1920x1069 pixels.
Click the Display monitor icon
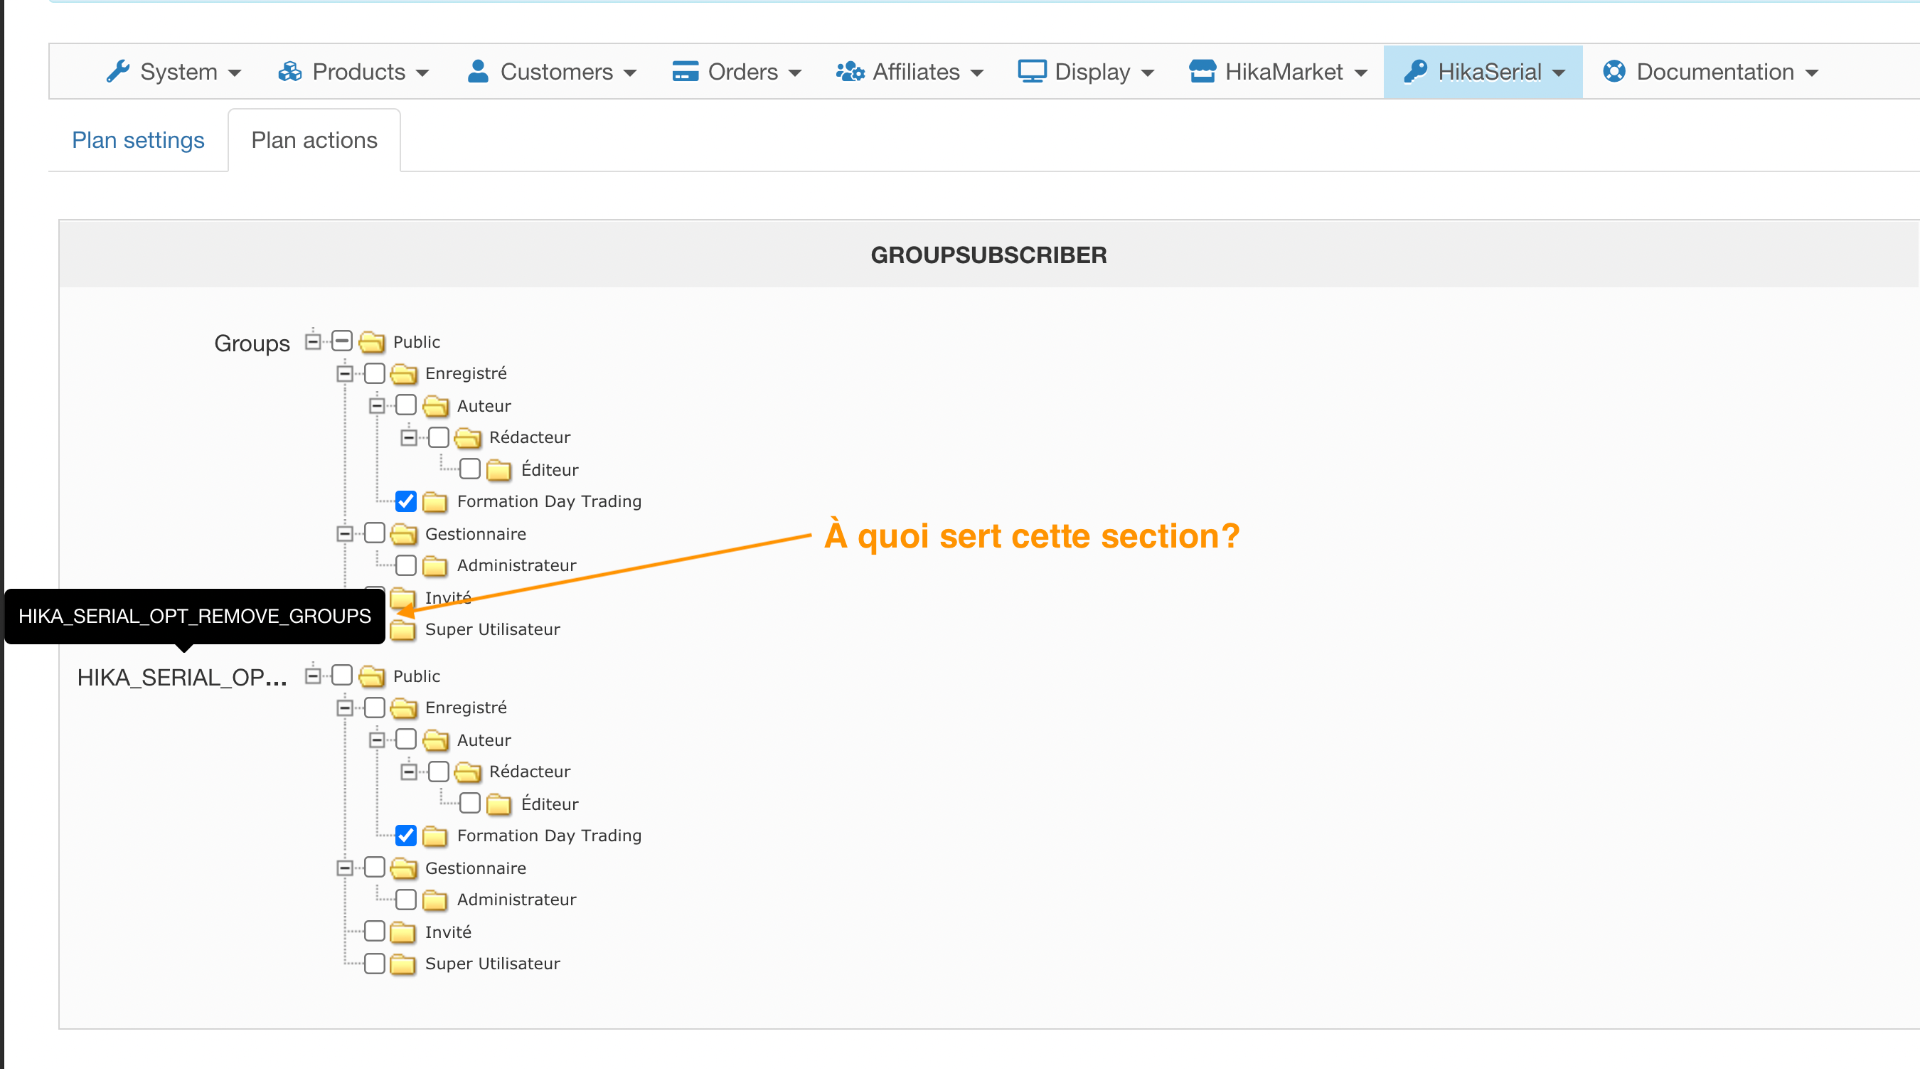(x=1031, y=71)
